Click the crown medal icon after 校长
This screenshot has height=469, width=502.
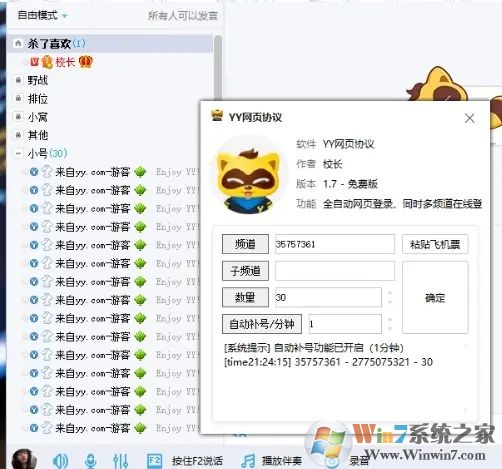click(x=86, y=62)
